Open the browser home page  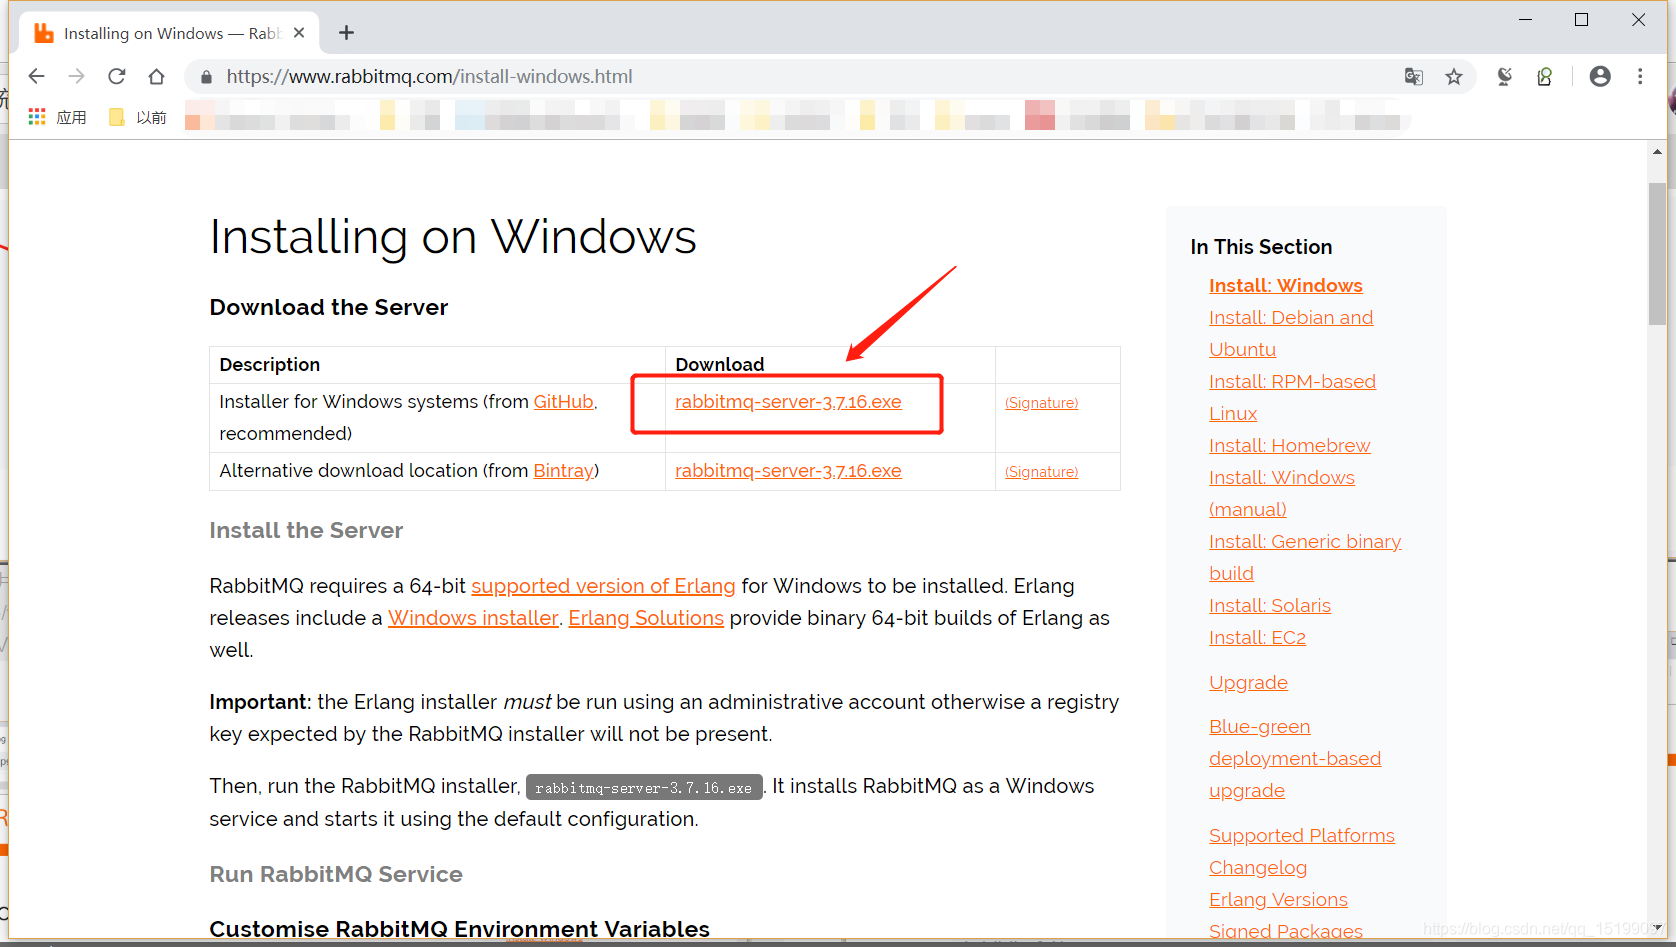click(156, 76)
